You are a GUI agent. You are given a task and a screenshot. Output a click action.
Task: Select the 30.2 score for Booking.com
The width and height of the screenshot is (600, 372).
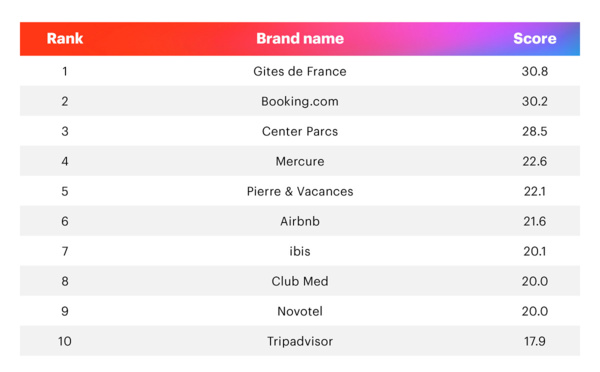[535, 101]
